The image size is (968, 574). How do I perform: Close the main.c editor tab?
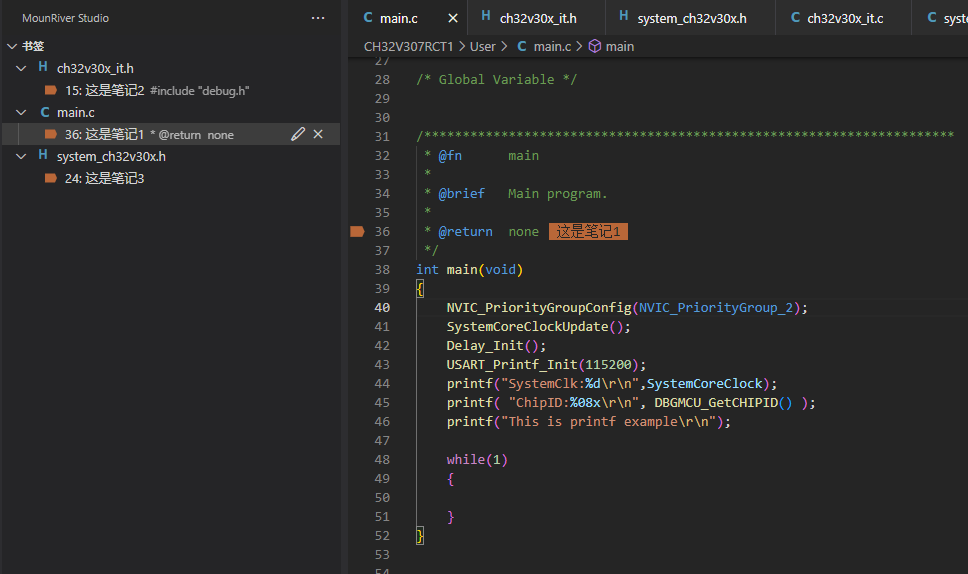(x=452, y=18)
